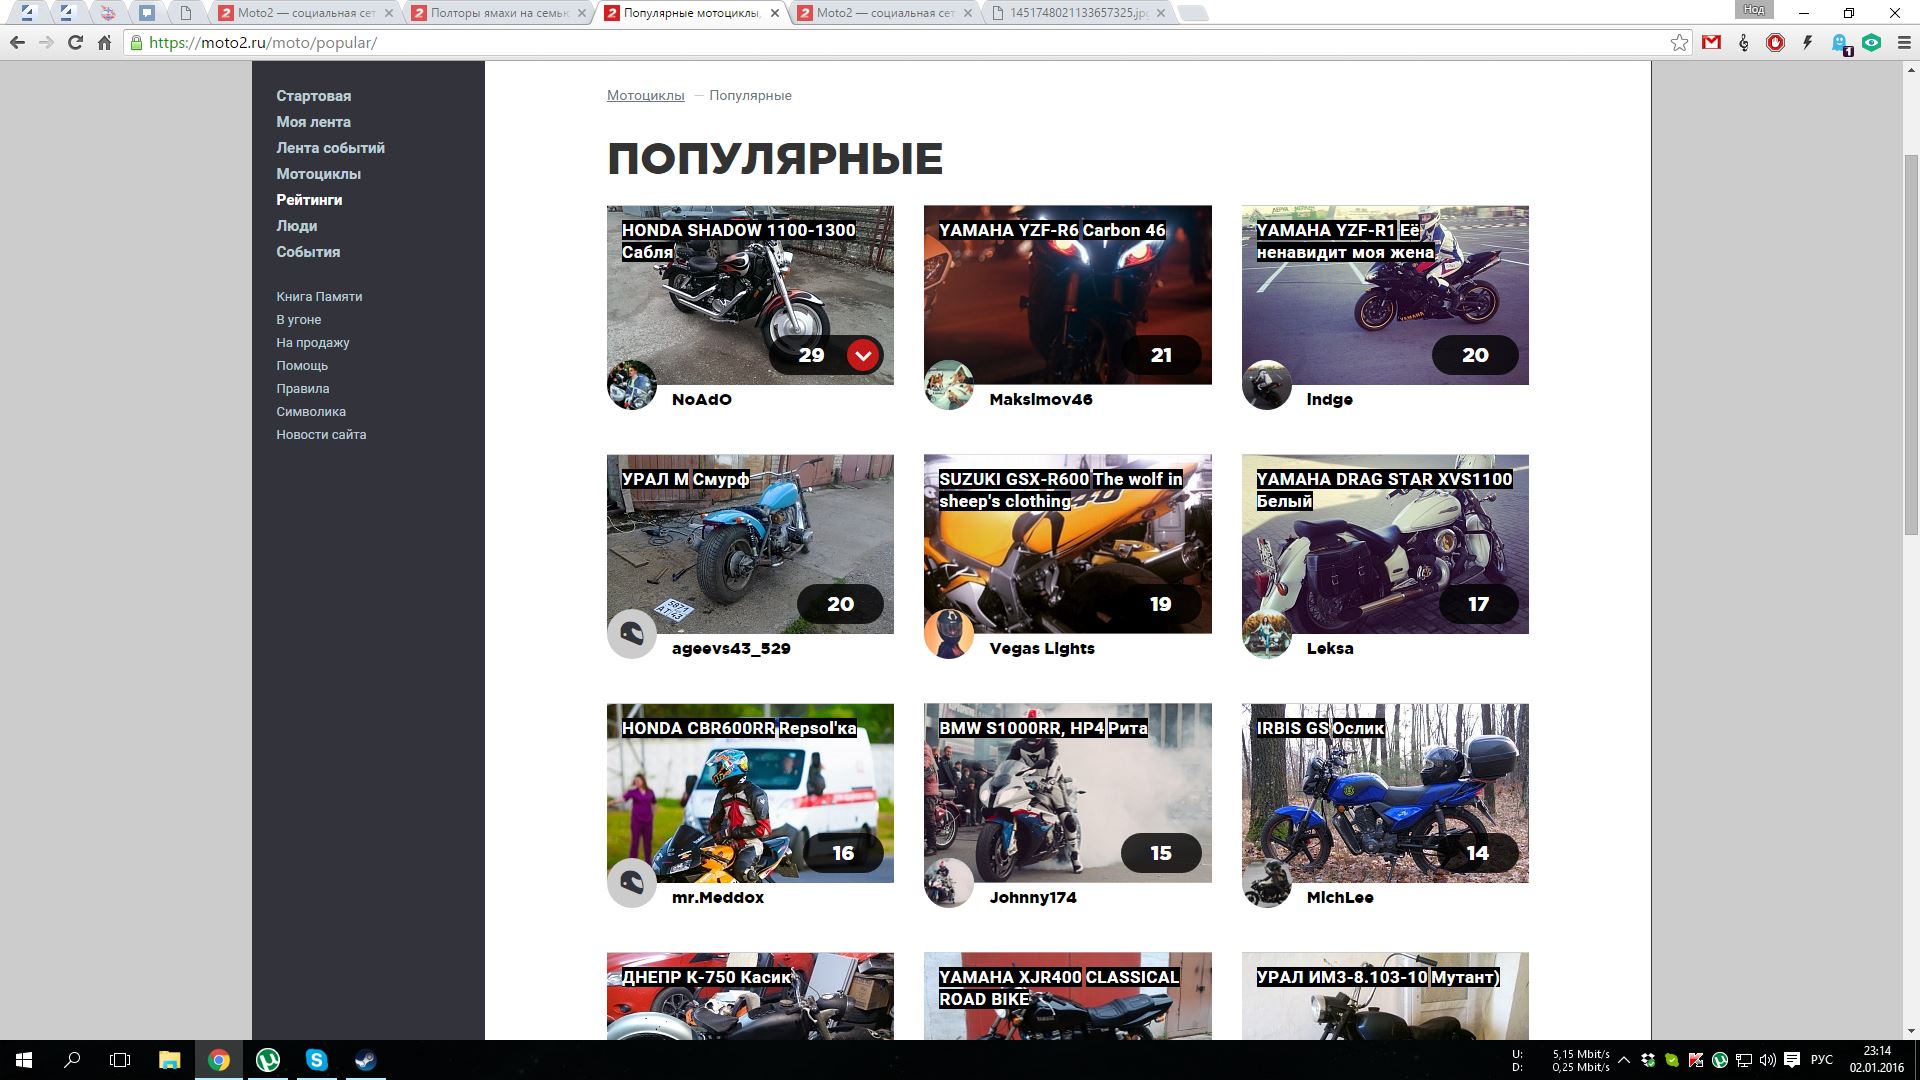Bookmark this page with the star
Image resolution: width=1920 pixels, height=1080 pixels.
point(1679,43)
